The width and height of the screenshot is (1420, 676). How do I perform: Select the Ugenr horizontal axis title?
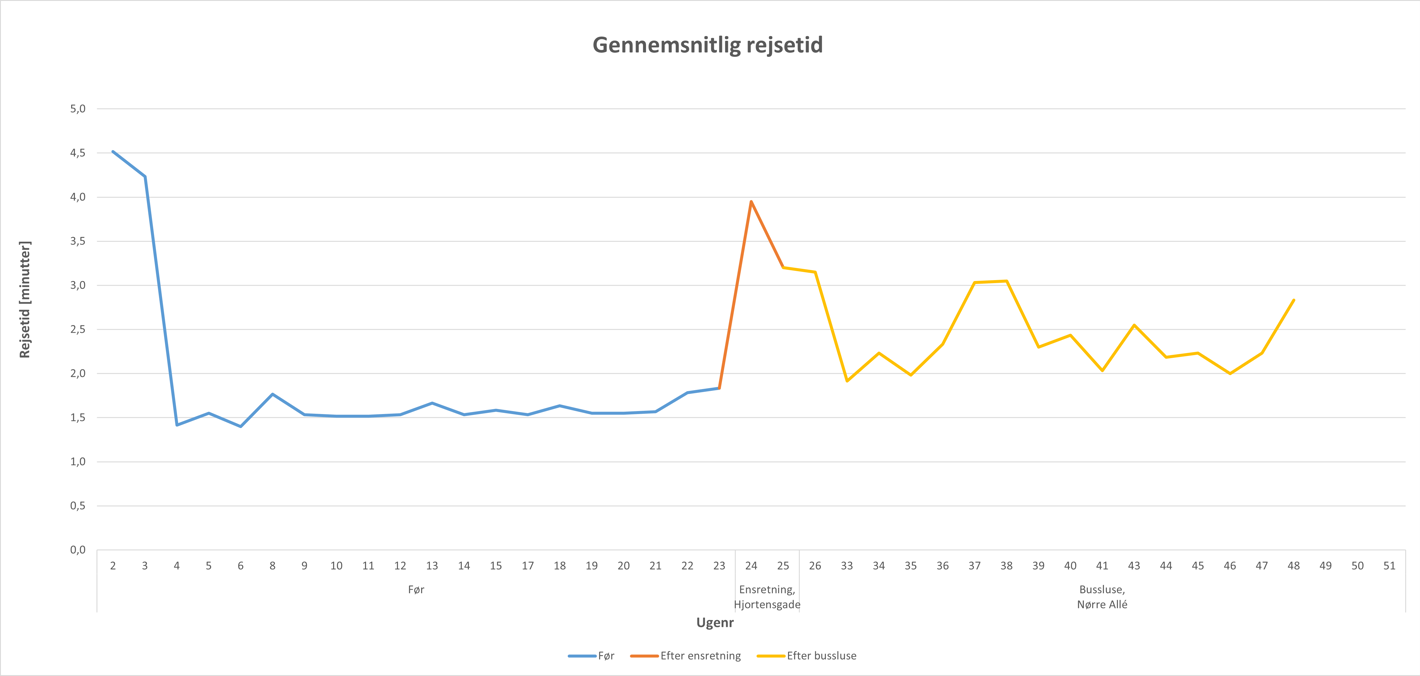(715, 623)
